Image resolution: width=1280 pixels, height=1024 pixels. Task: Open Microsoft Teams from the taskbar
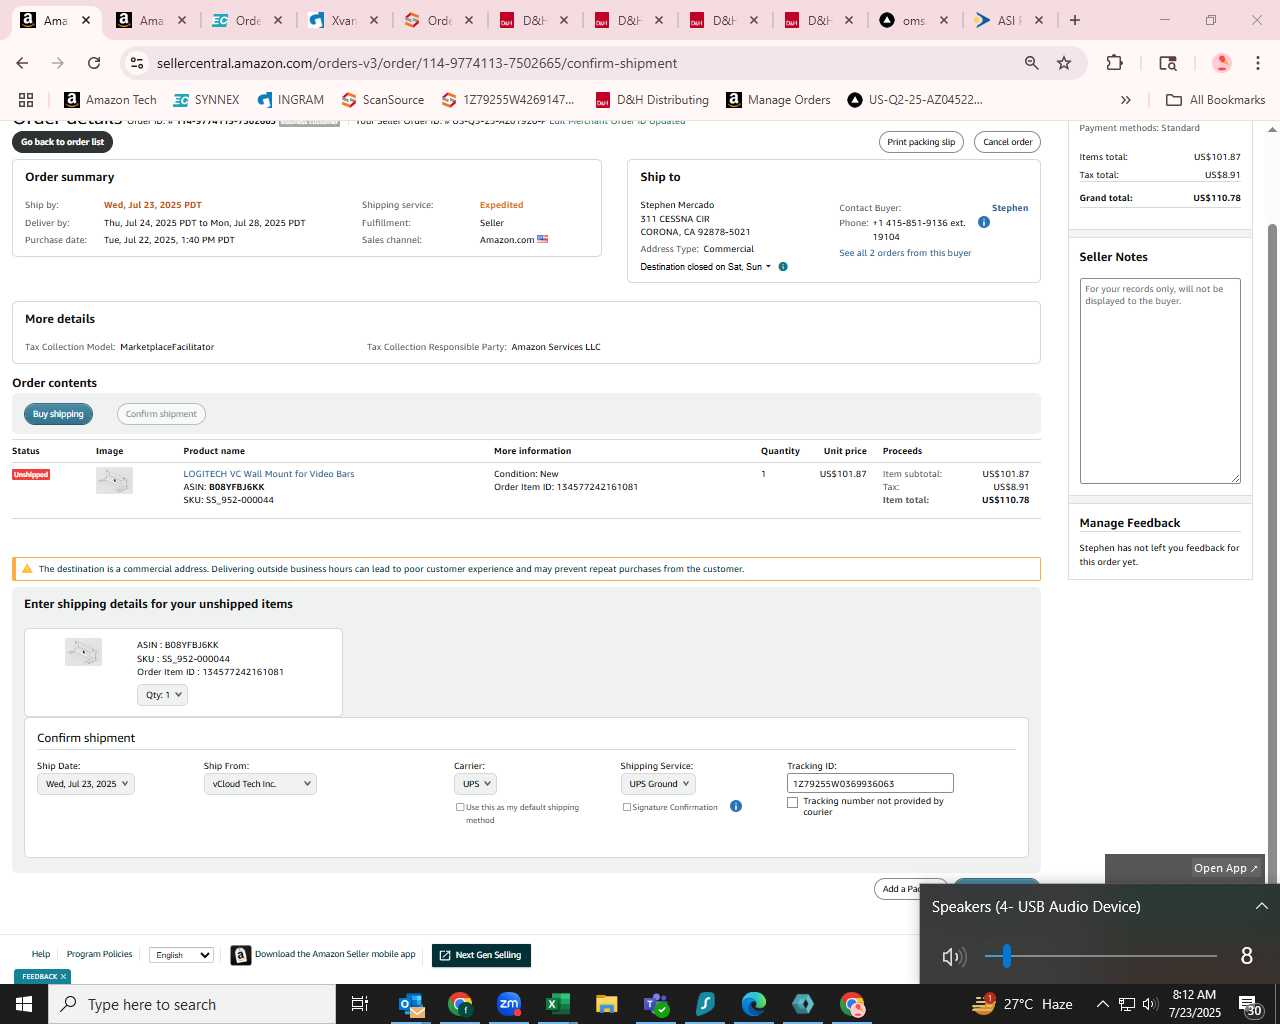tap(656, 1004)
